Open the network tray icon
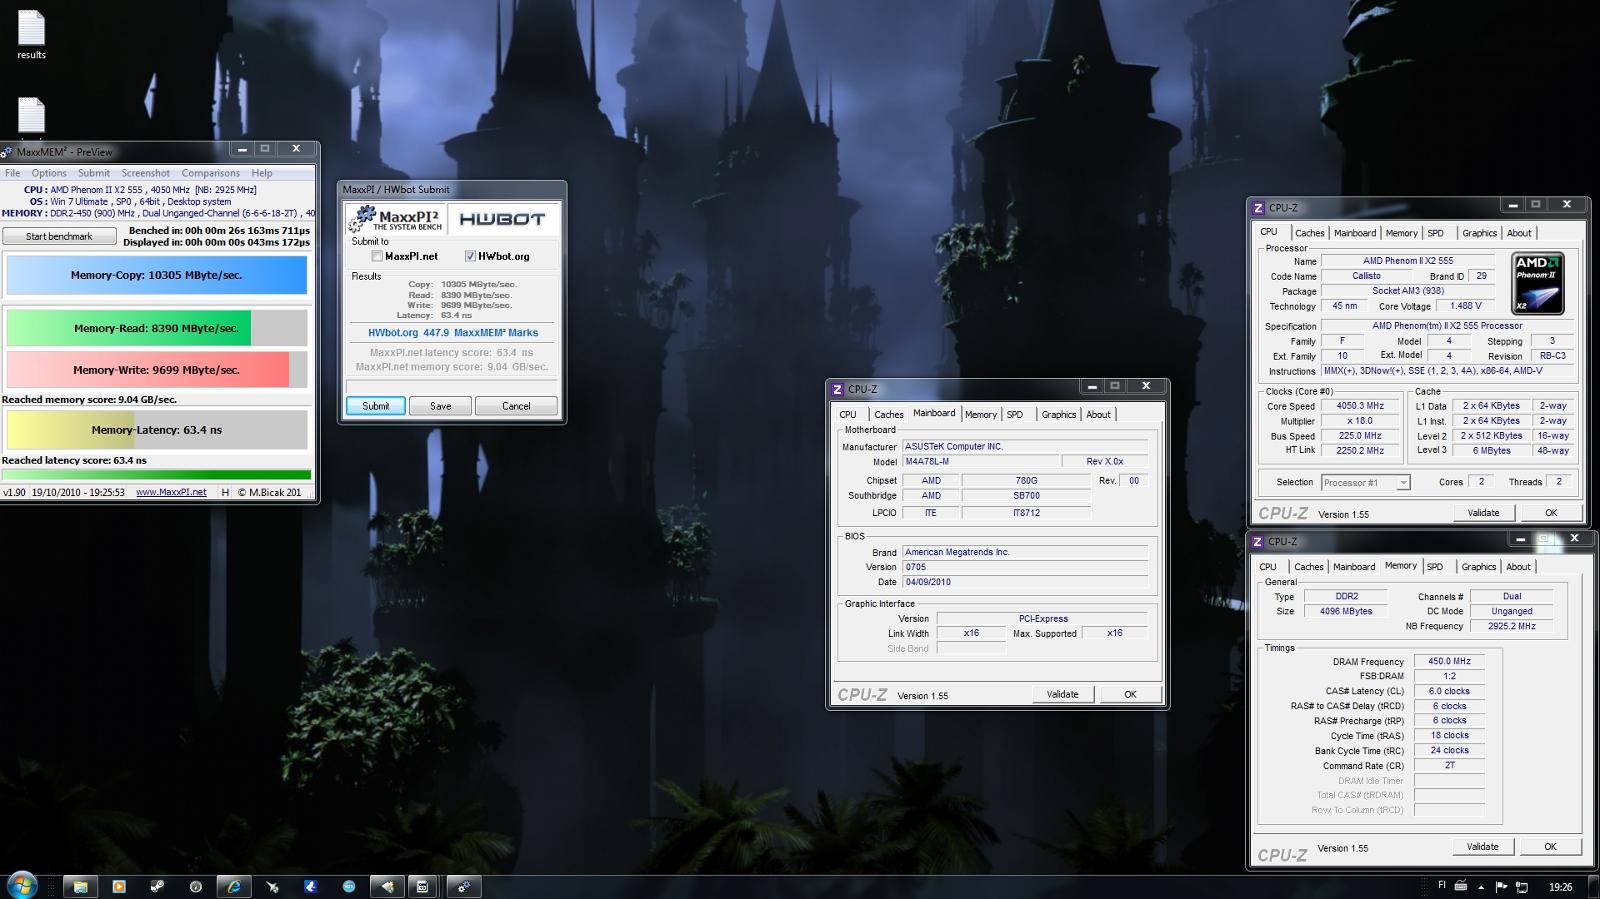Screen dimensions: 1600x899 pyautogui.click(x=1522, y=887)
